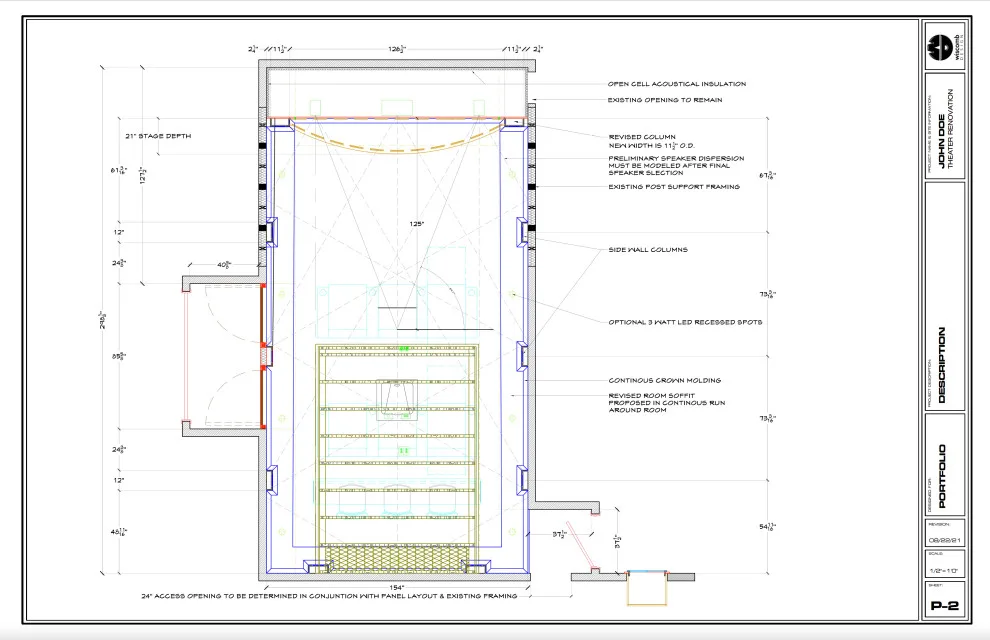Select 'Existing post support framing' label
This screenshot has height=640, width=990.
pos(674,187)
